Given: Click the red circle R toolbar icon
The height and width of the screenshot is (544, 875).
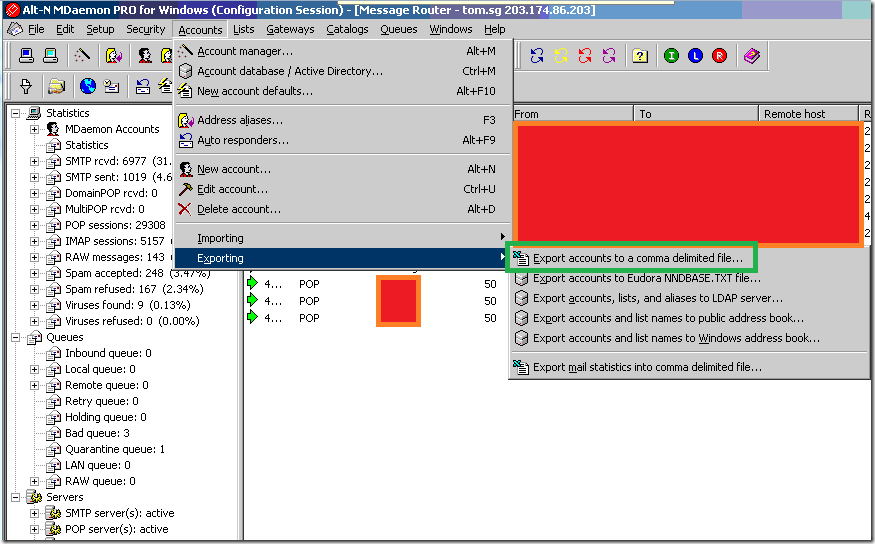Looking at the screenshot, I should [719, 55].
